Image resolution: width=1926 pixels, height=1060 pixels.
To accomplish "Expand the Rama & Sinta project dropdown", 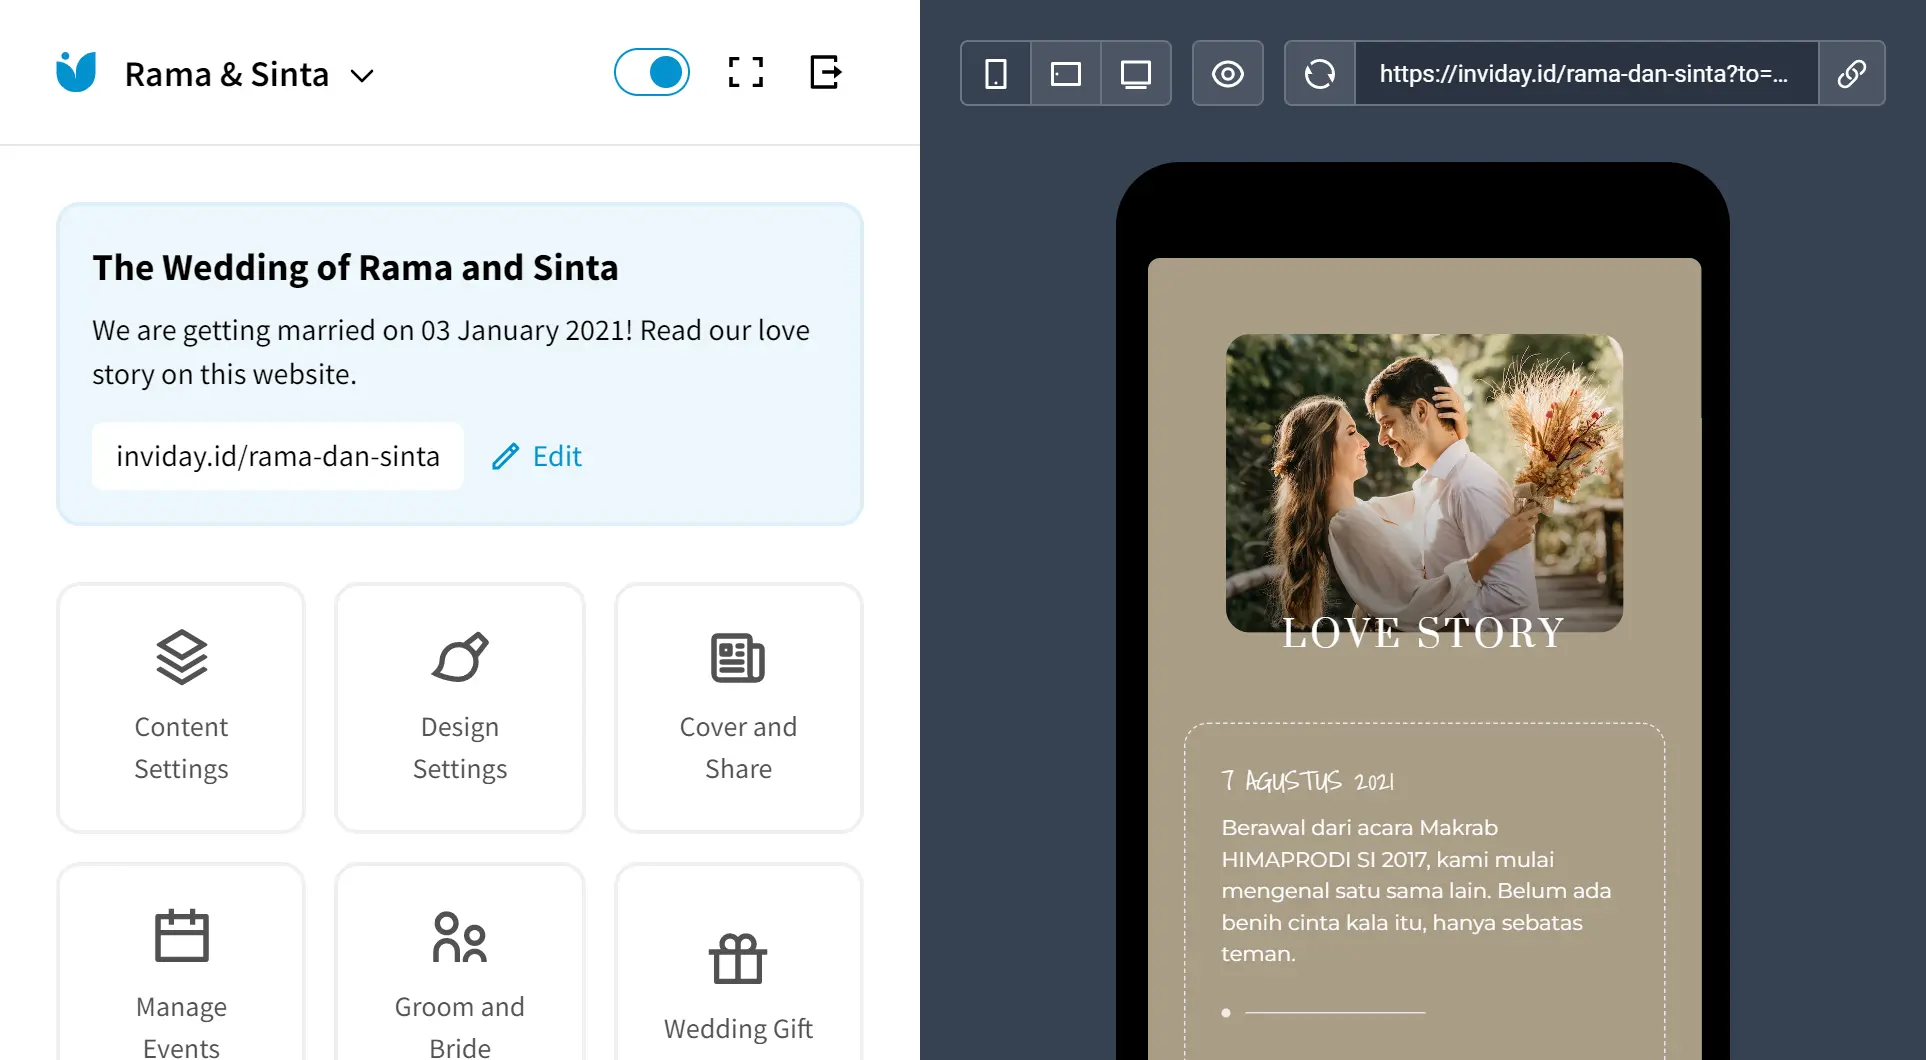I will click(x=362, y=75).
